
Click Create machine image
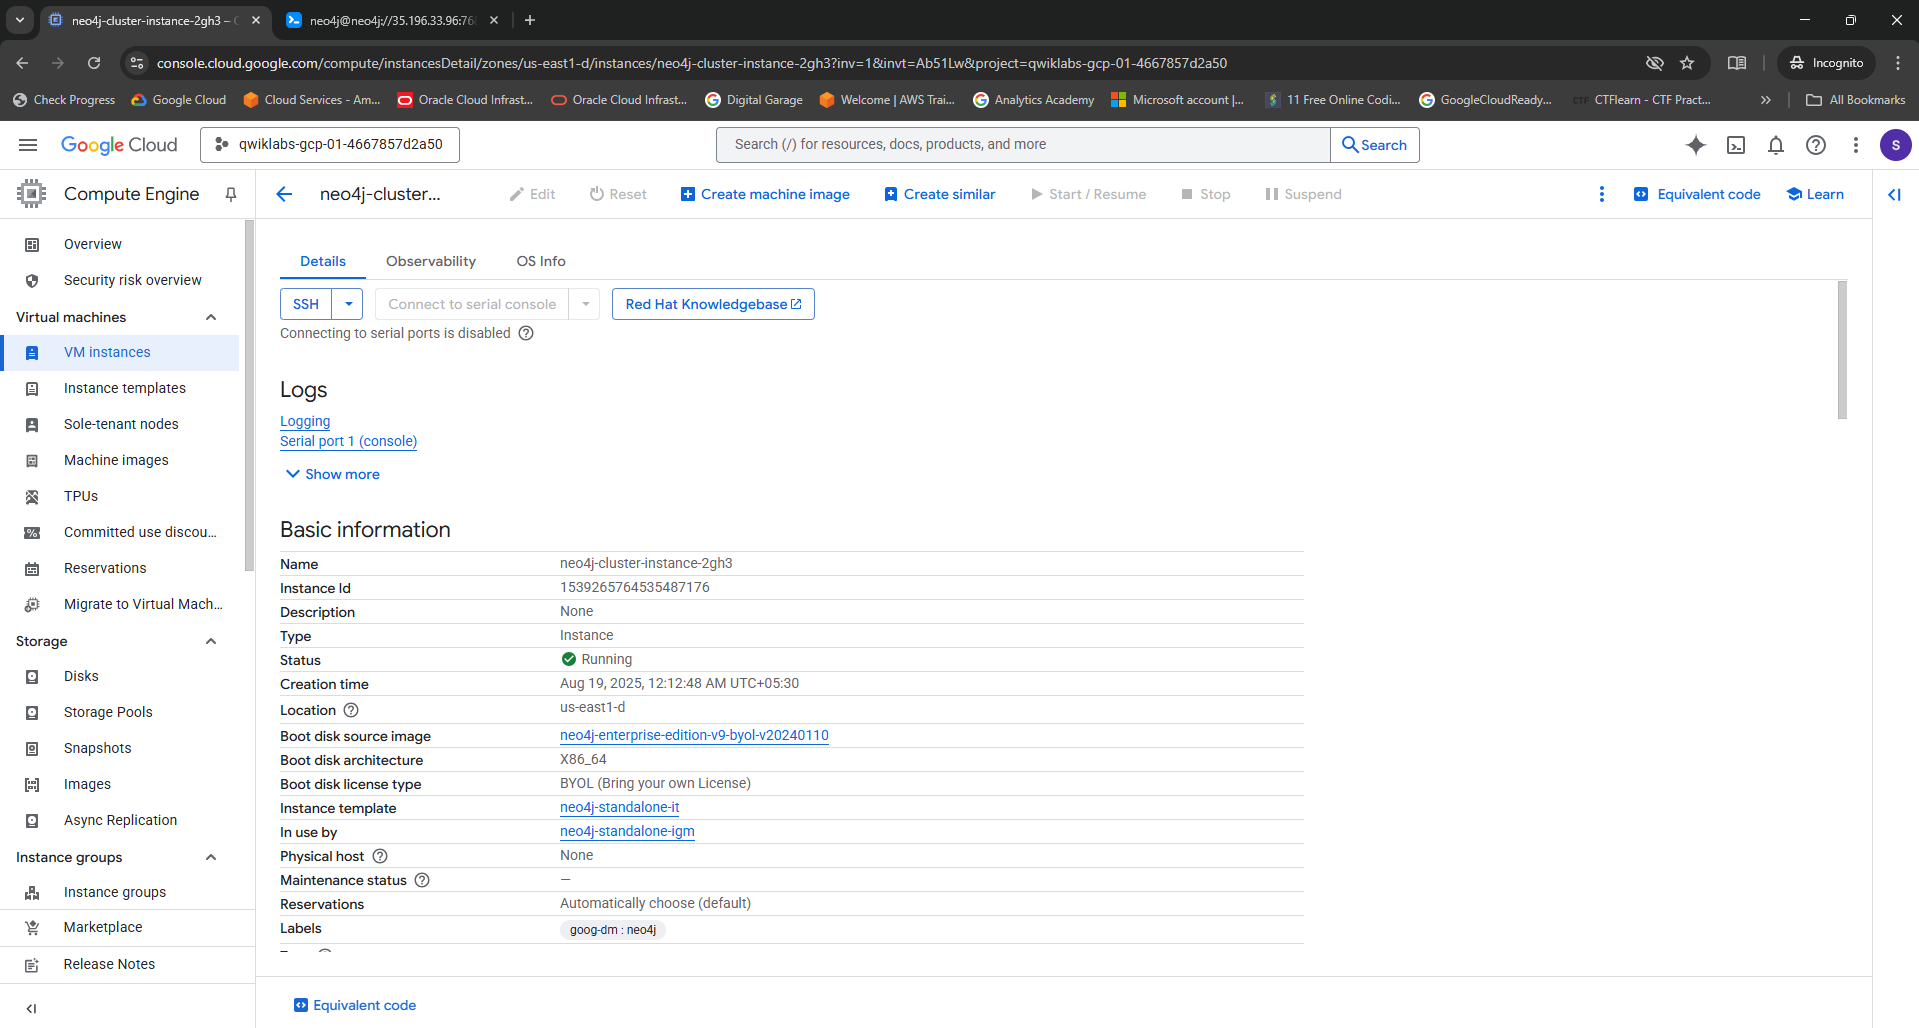pos(765,194)
